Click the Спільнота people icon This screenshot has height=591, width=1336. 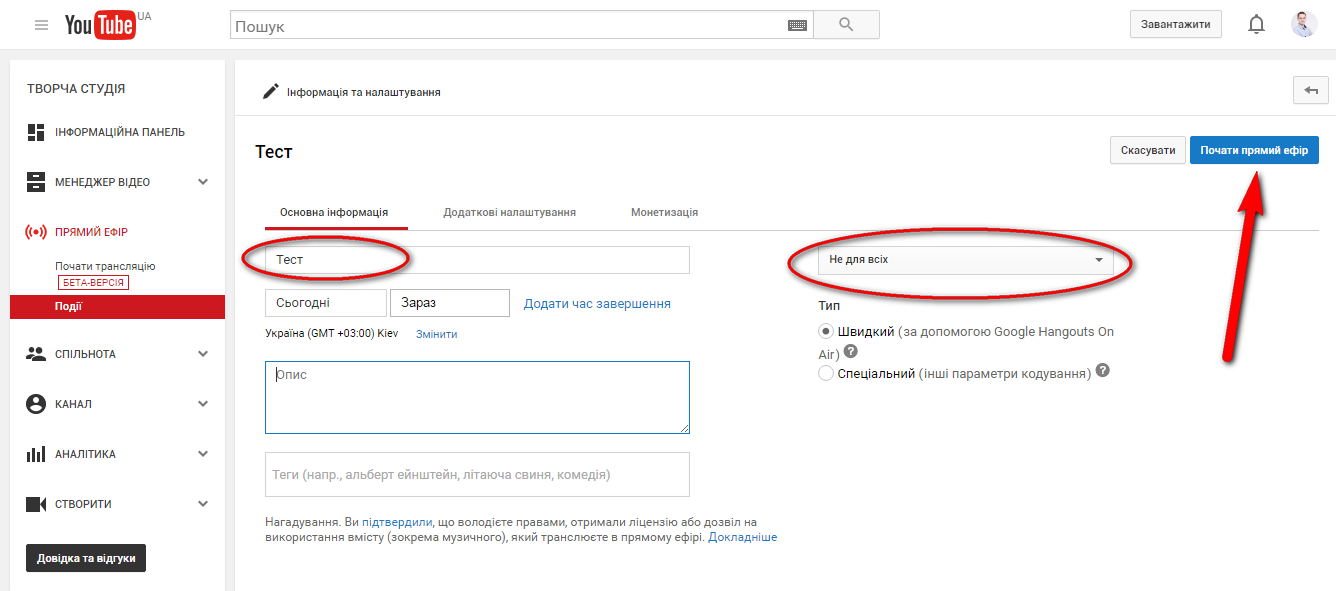(36, 354)
